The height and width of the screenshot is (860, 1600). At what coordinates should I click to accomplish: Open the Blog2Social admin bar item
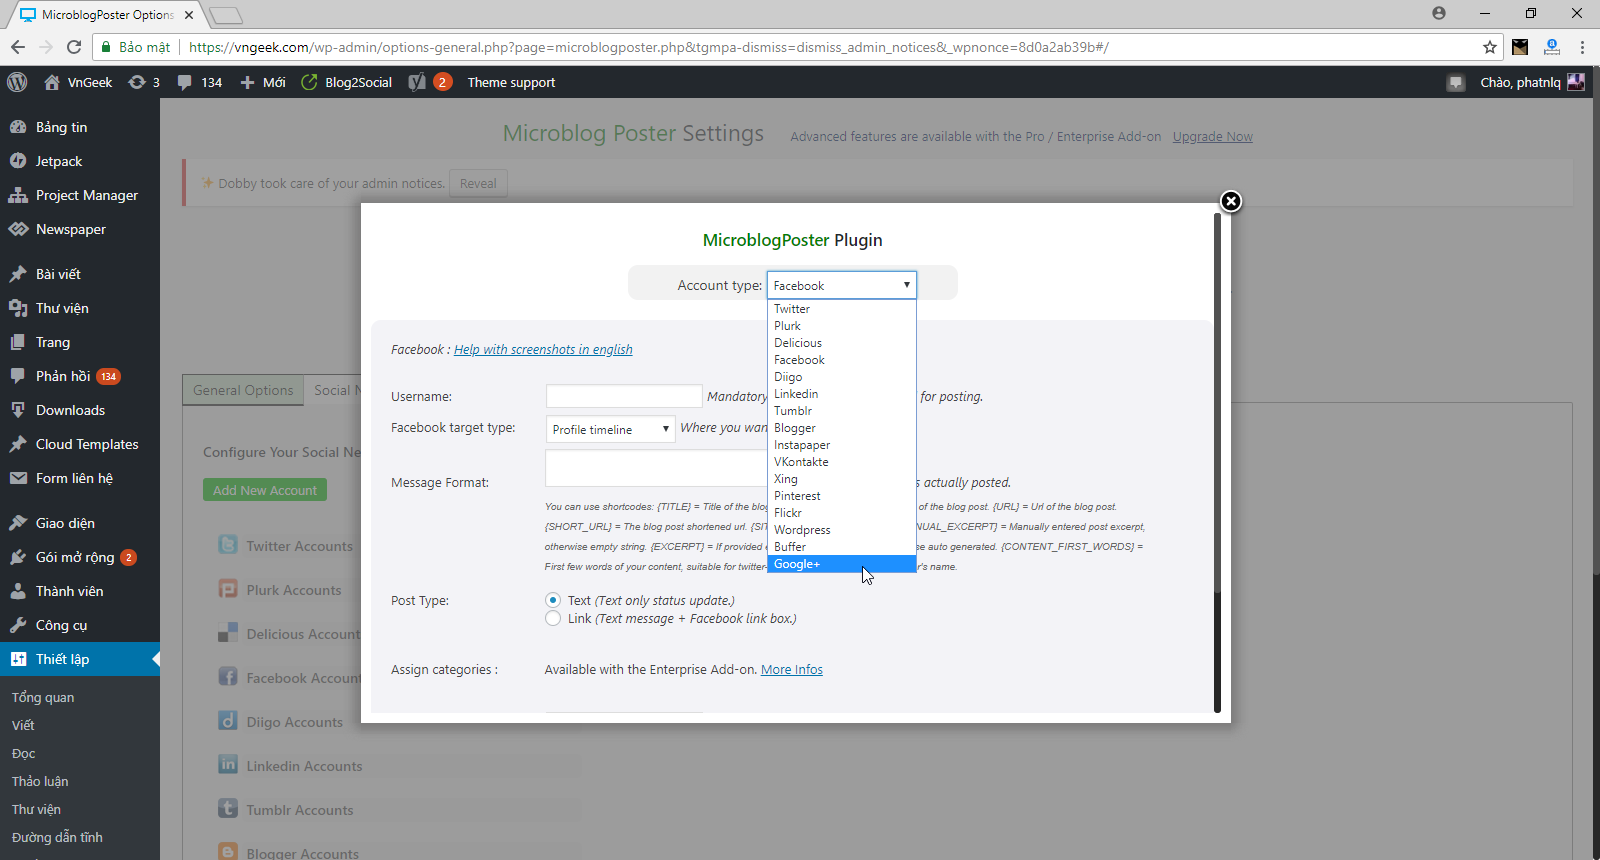point(347,82)
